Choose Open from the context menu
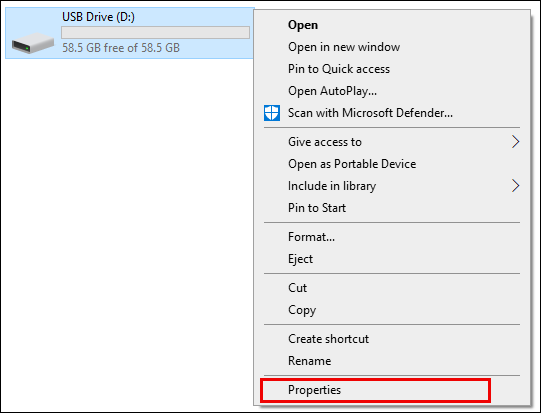 point(392,25)
